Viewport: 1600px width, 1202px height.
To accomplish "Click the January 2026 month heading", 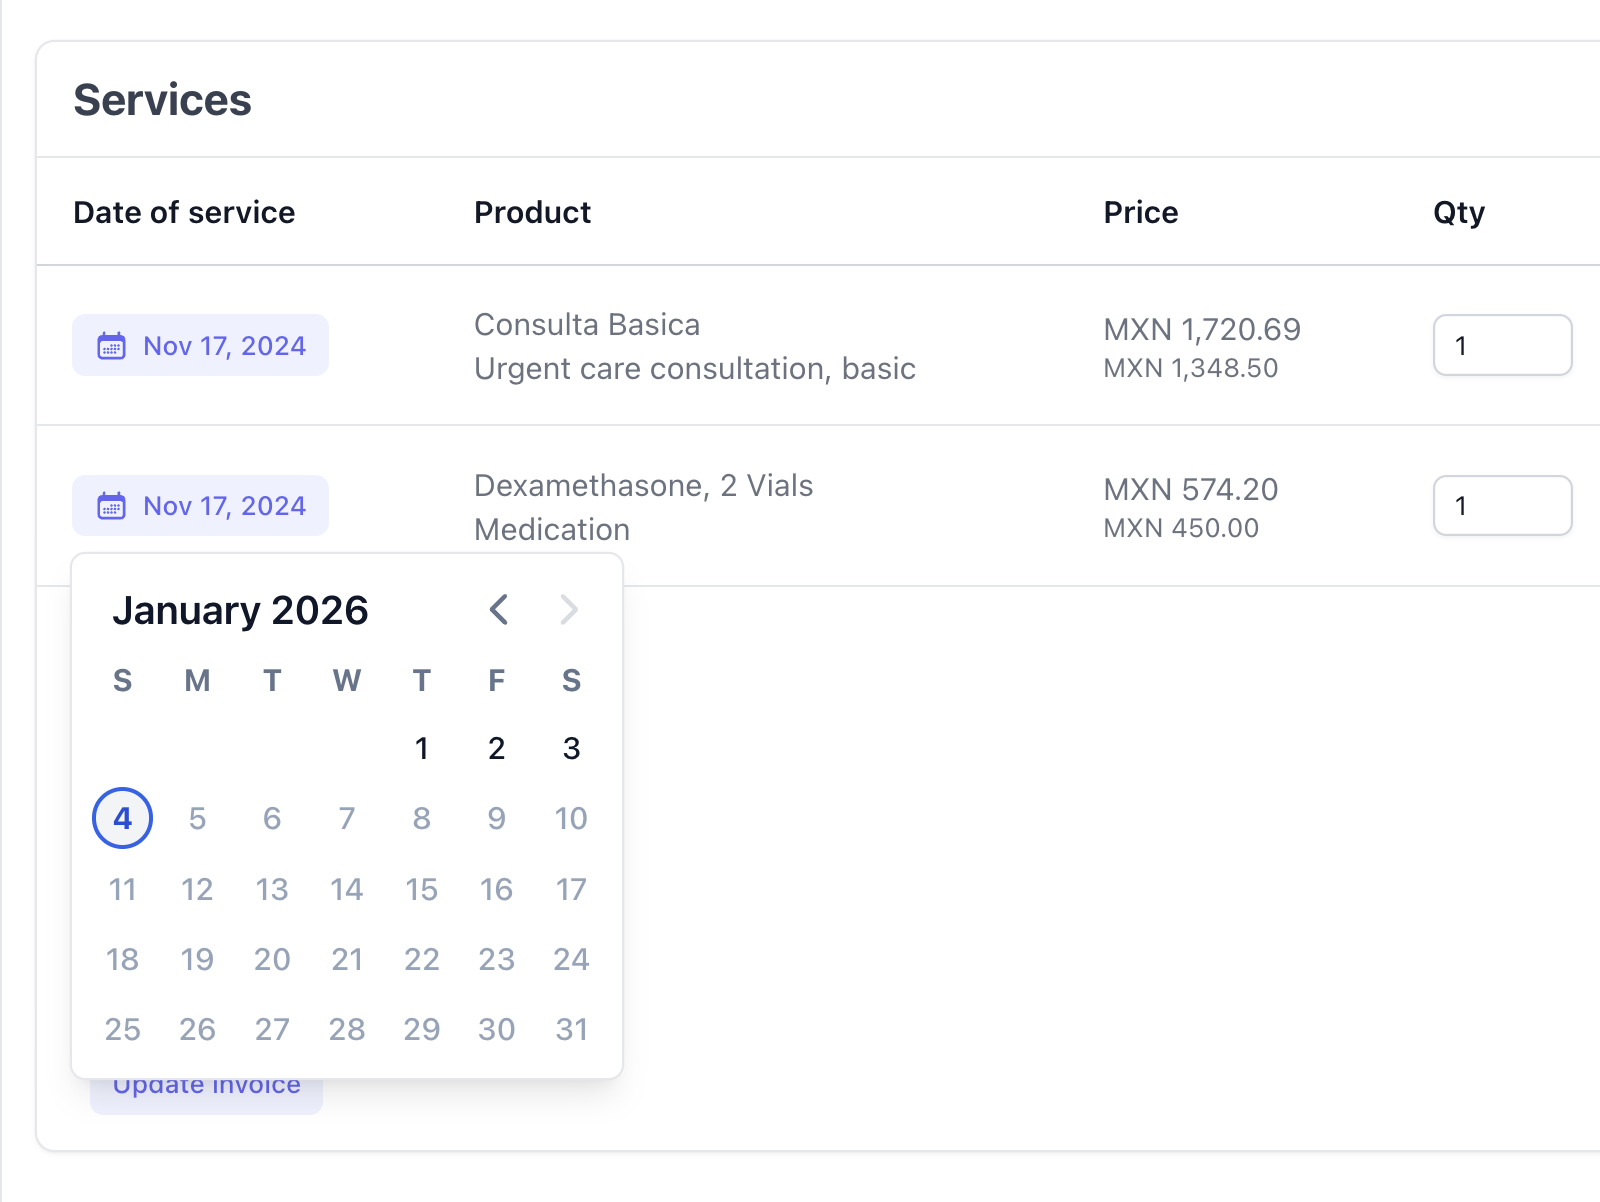I will 240,610.
